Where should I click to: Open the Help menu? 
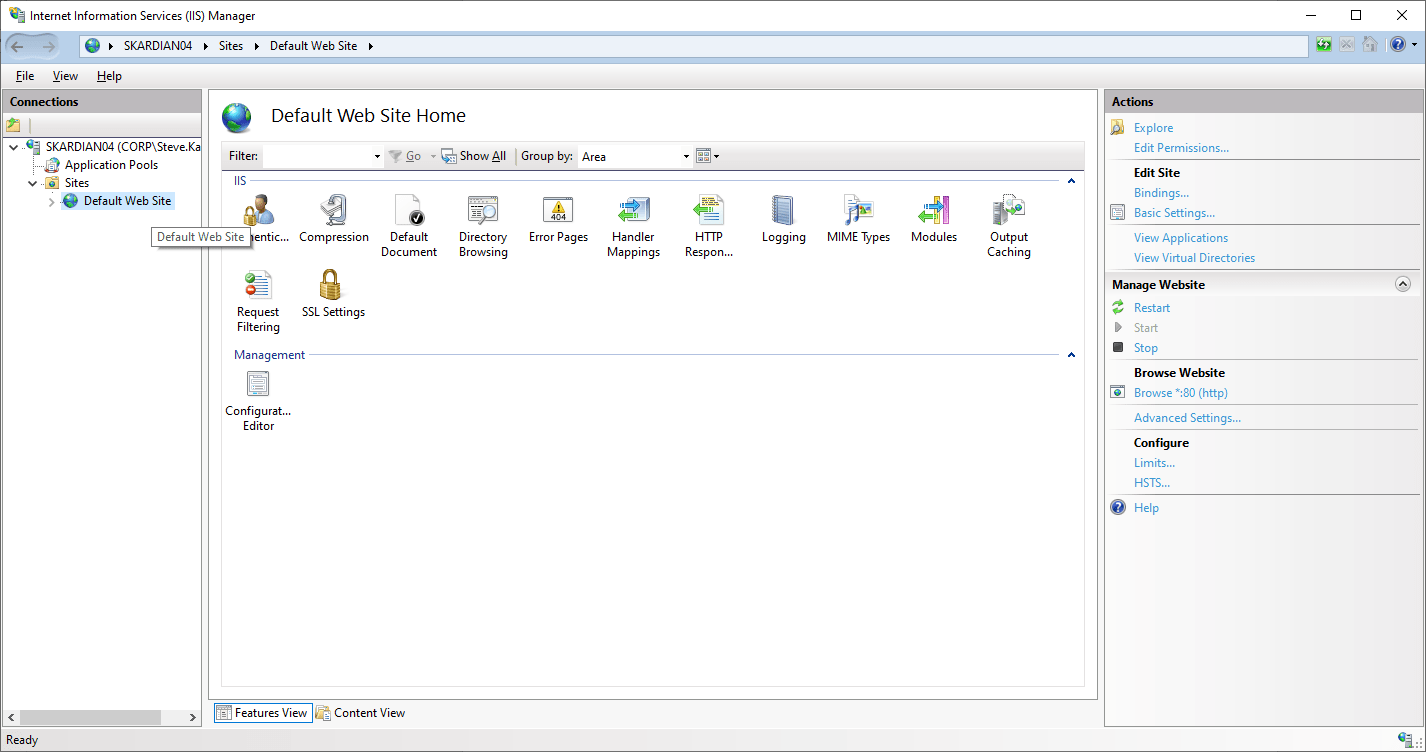pos(109,76)
